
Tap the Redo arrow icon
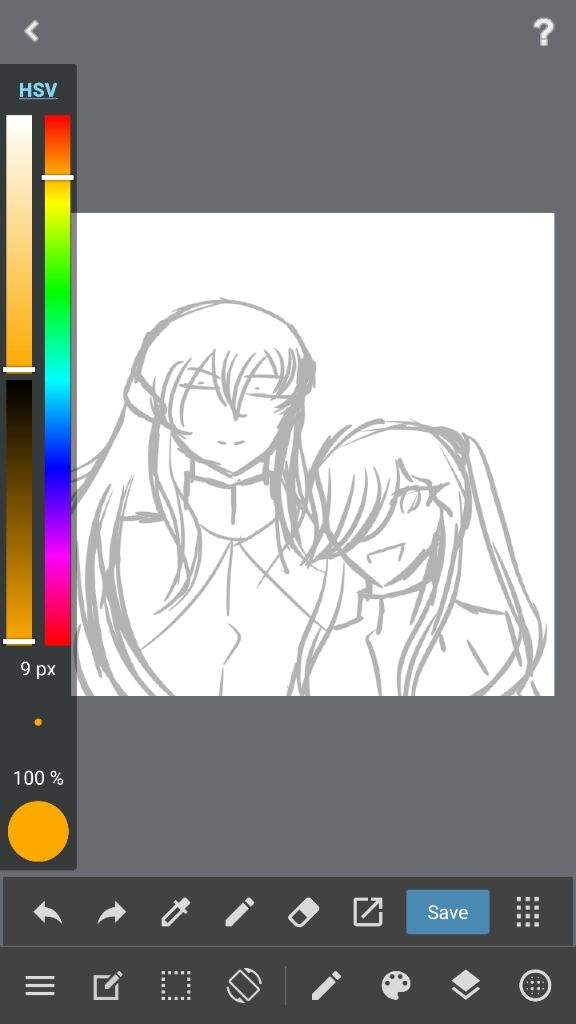(112, 912)
